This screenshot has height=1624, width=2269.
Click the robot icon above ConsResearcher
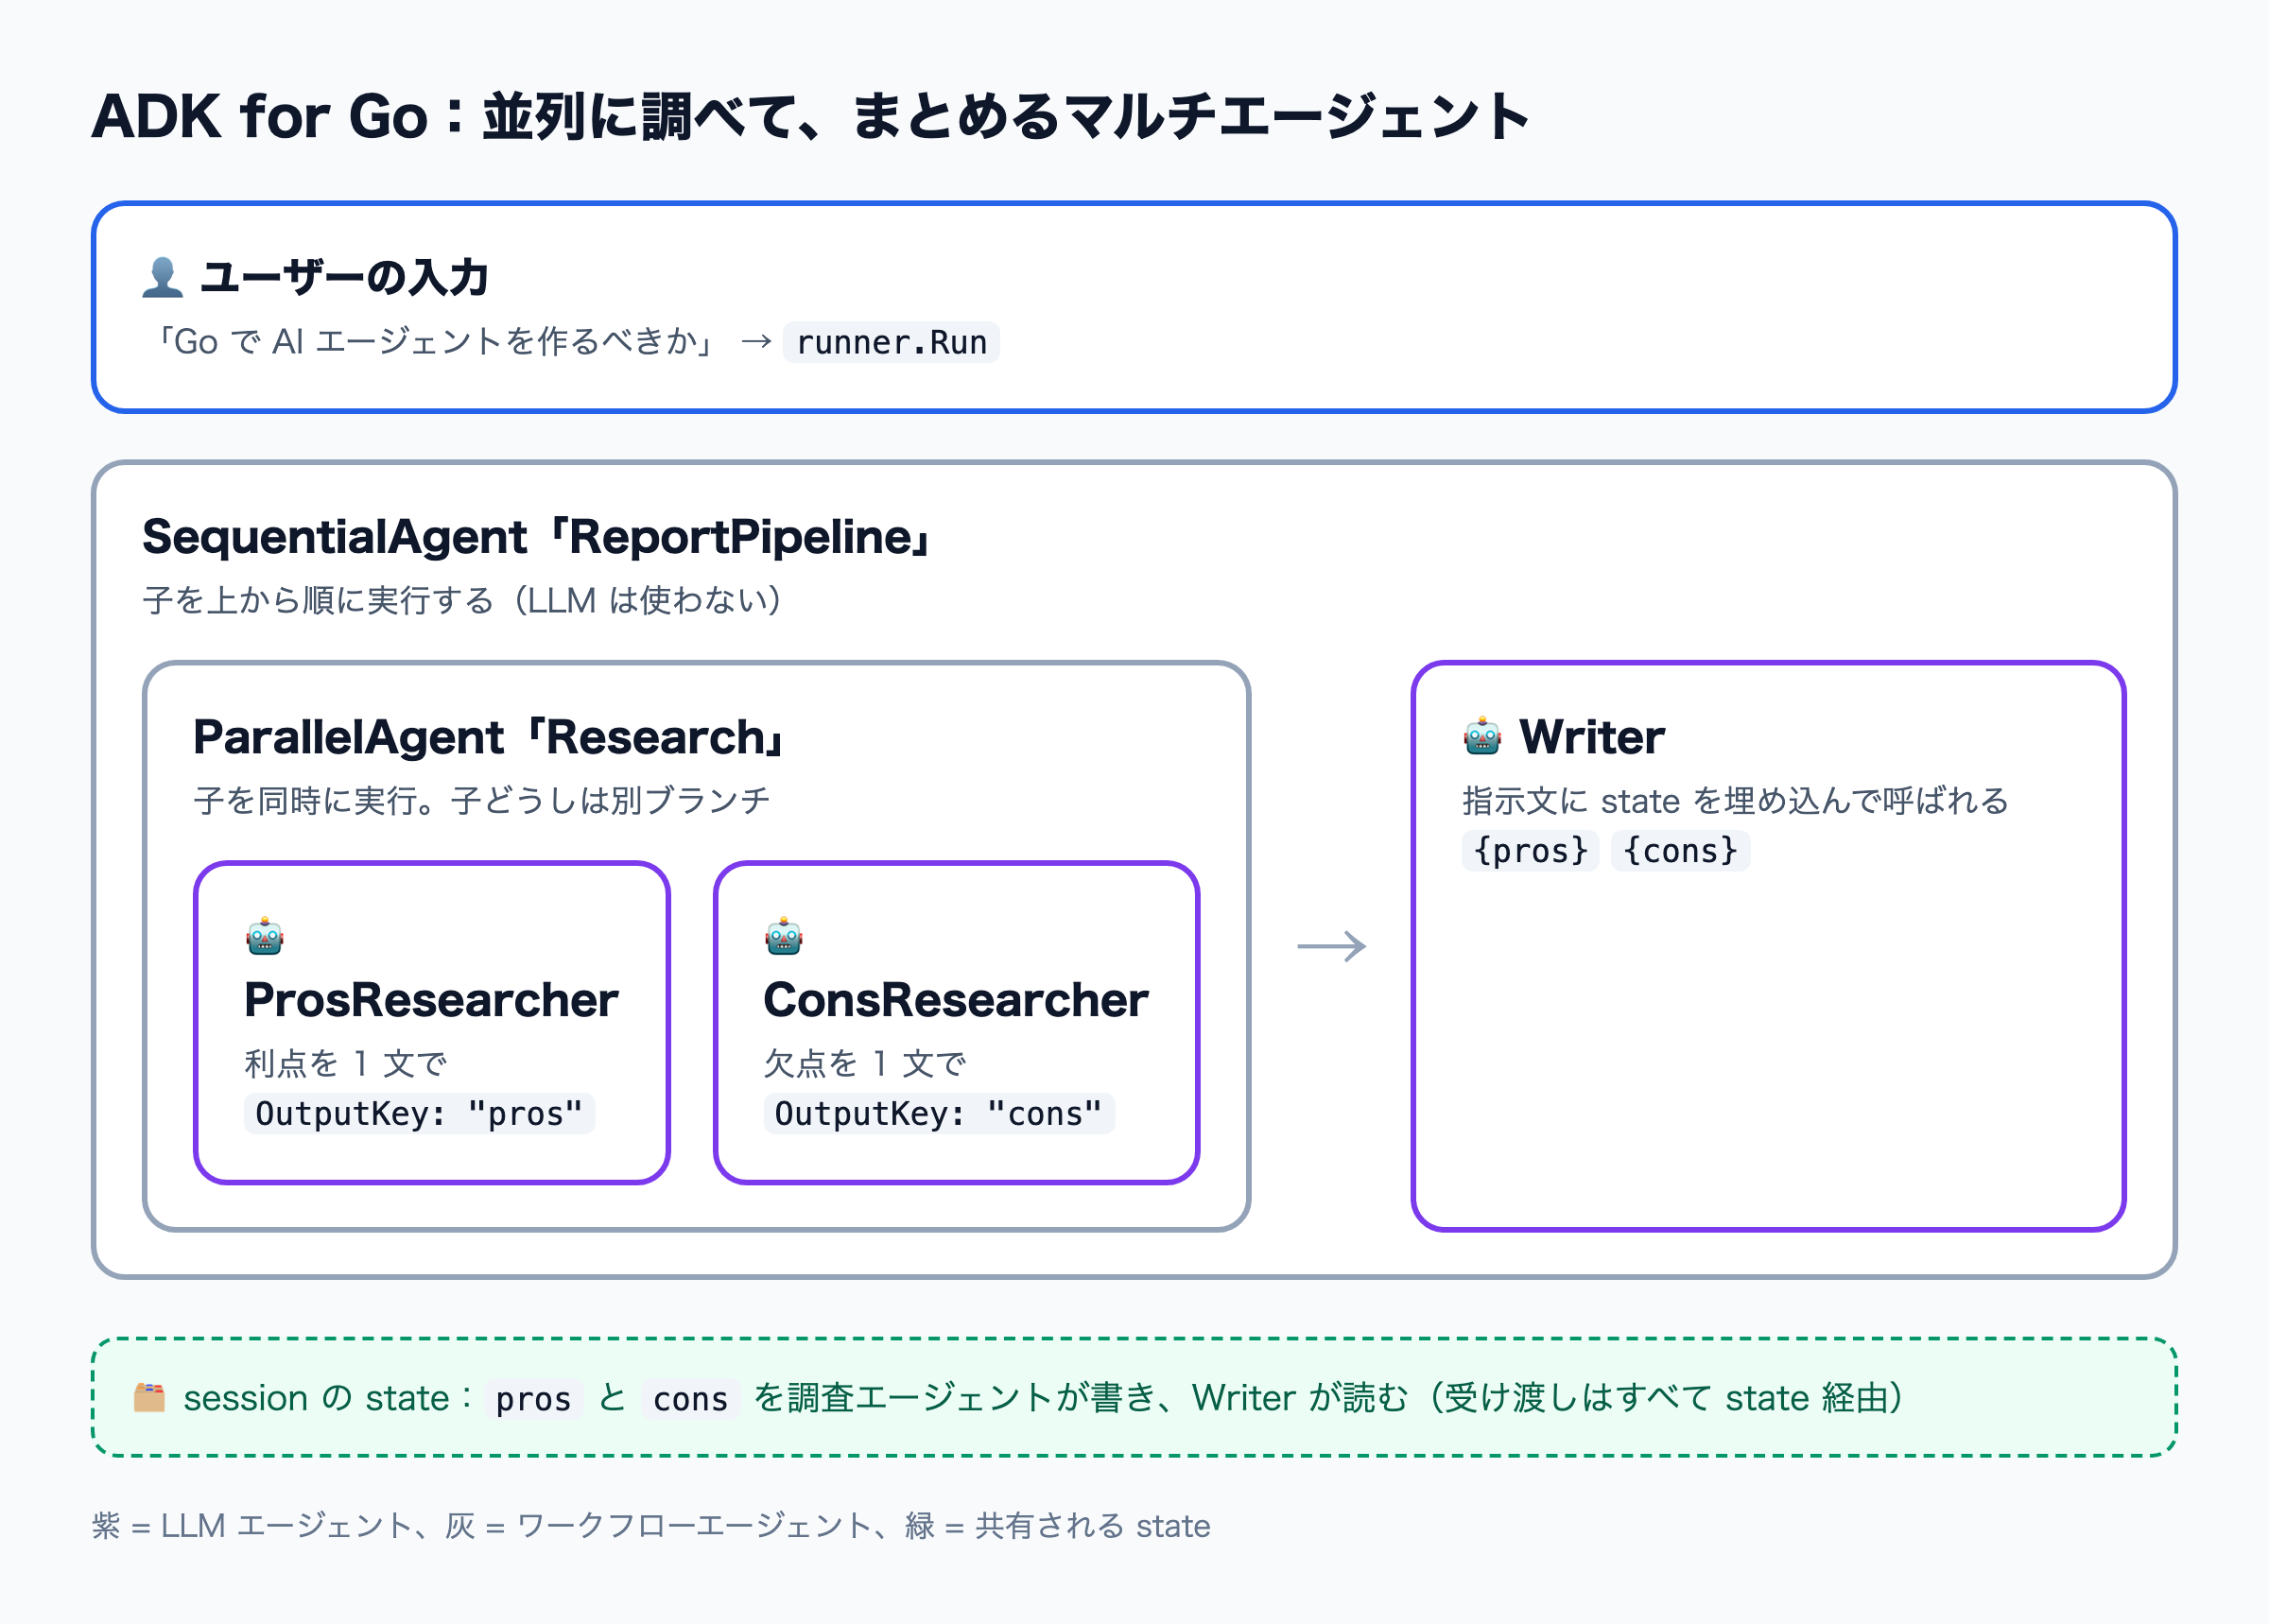784,936
